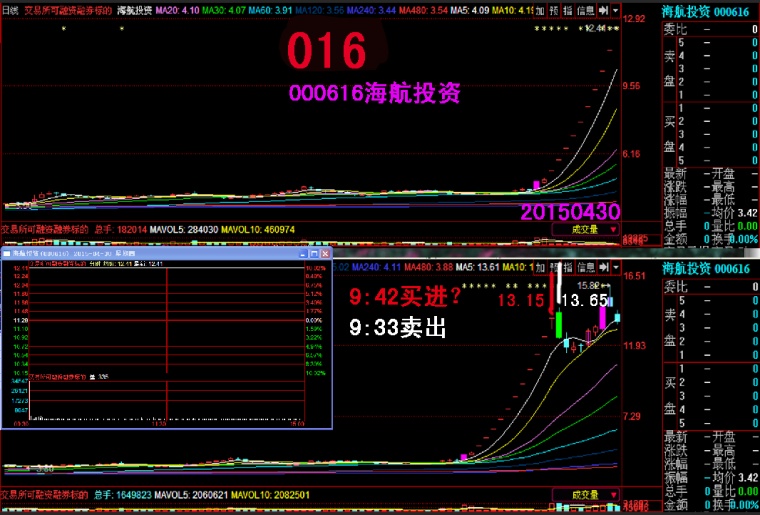The image size is (760, 515).
Task: Open the upper chart toolbar dropdown arrow
Action: (615, 10)
